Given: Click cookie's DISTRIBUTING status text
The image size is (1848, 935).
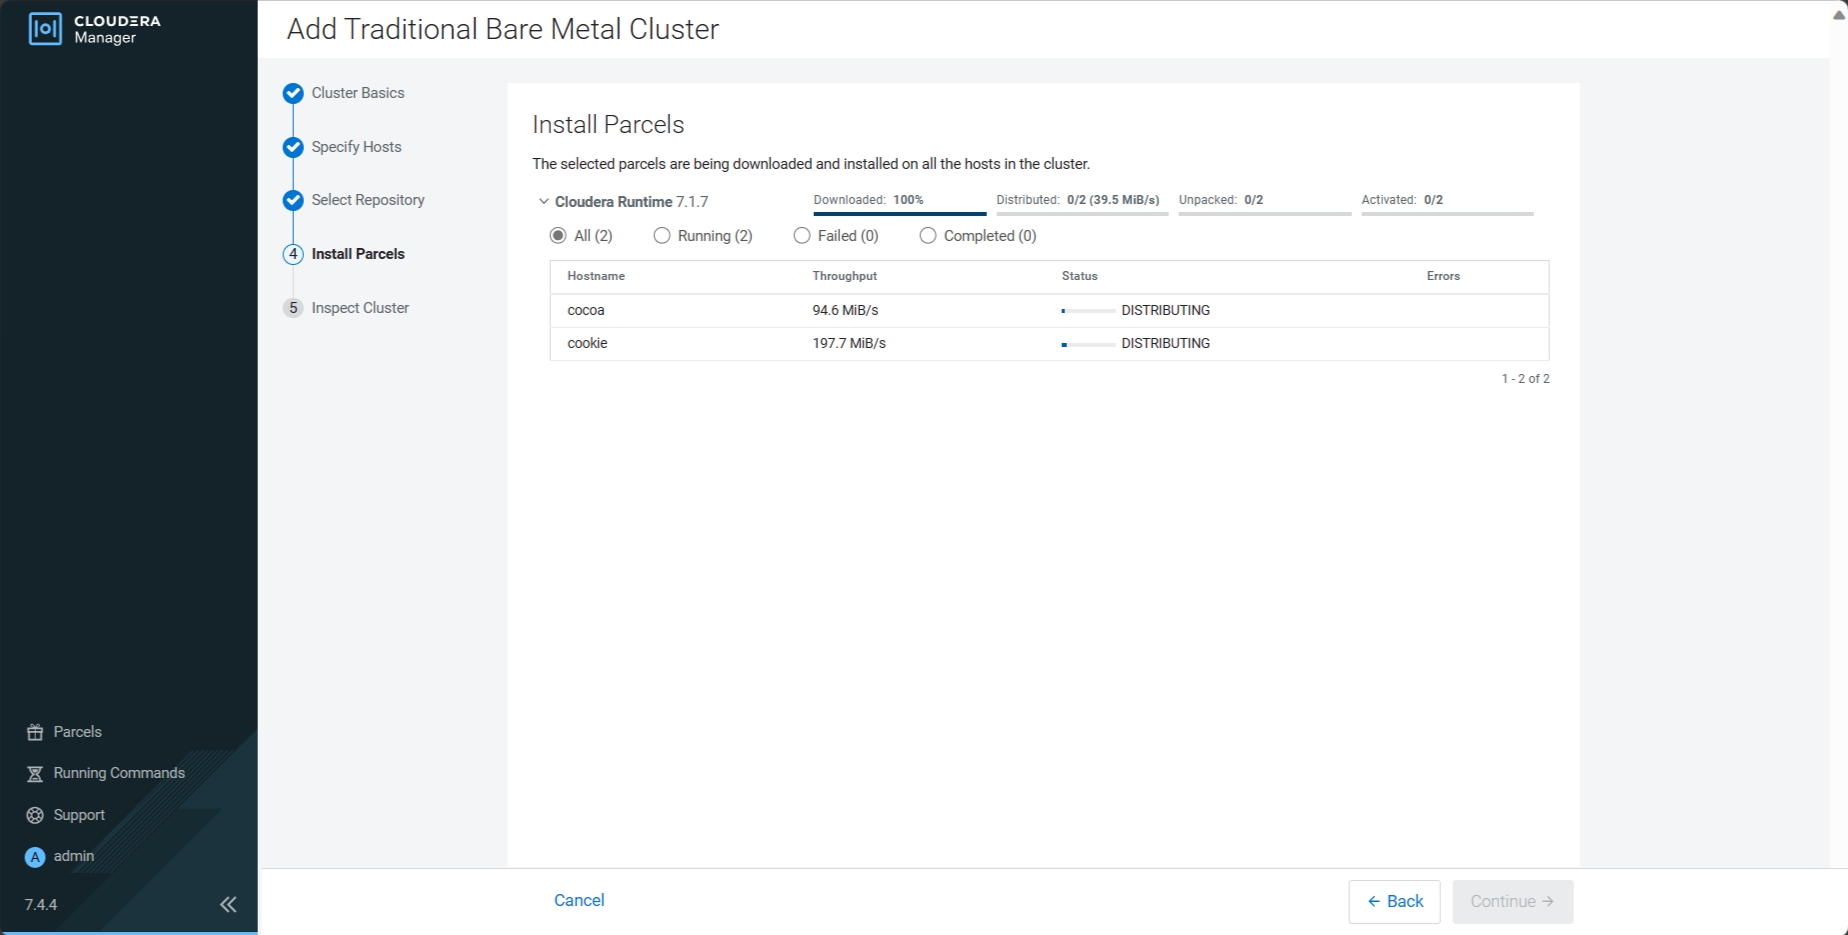Looking at the screenshot, I should click(1166, 343).
